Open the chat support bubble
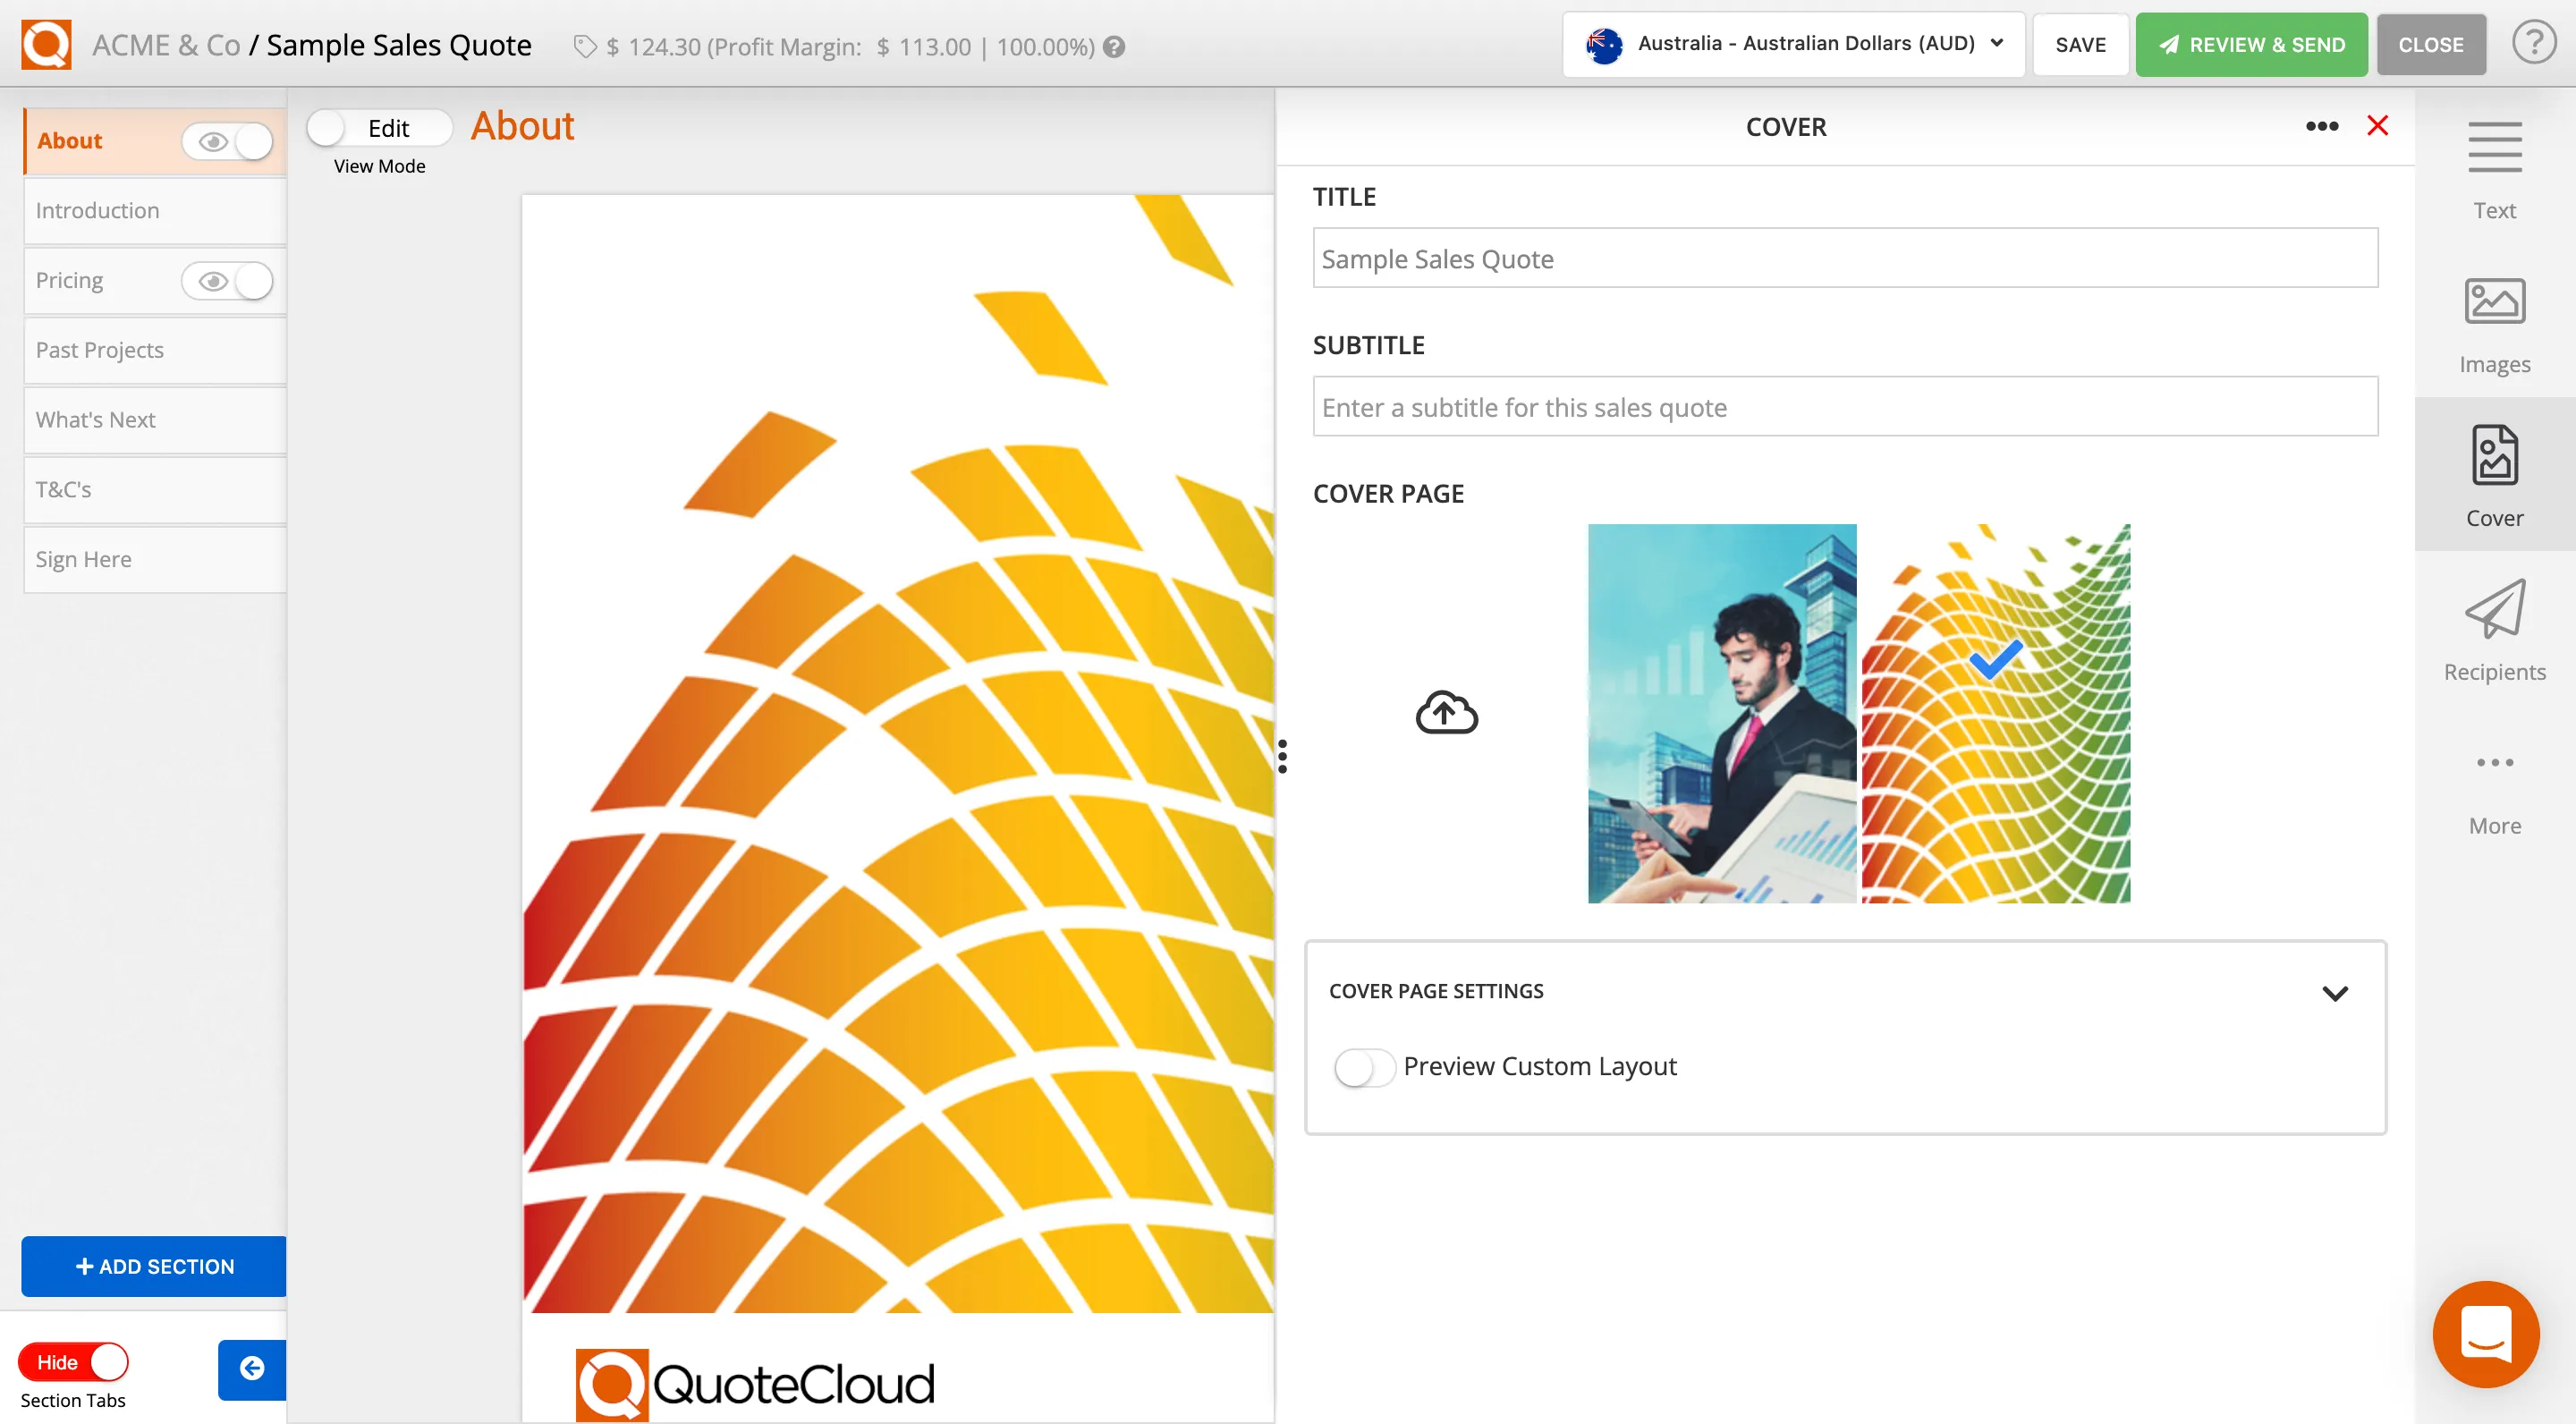 point(2486,1334)
